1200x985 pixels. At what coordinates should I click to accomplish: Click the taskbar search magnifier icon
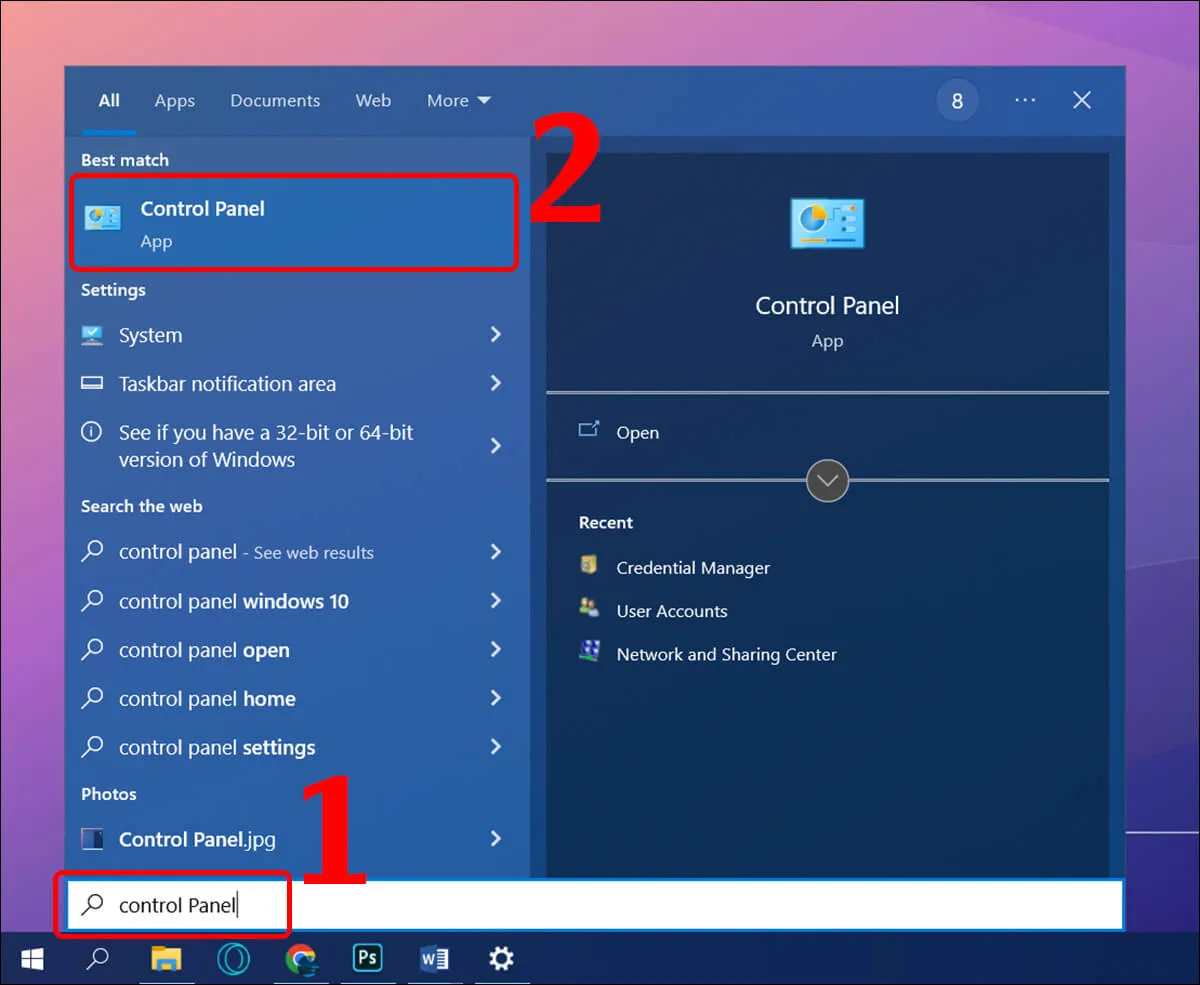[97, 959]
